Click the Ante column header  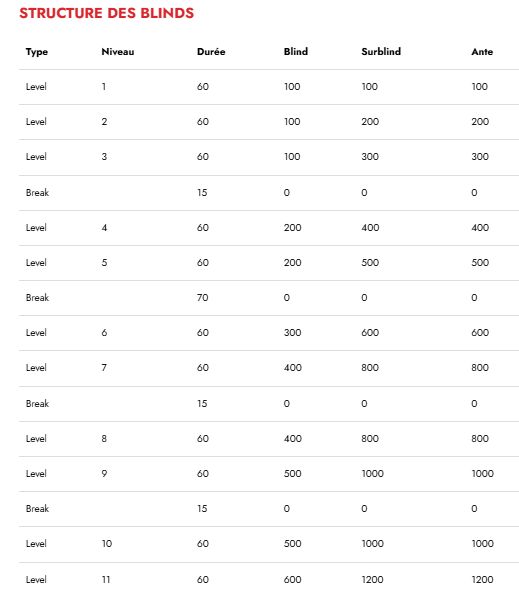[x=482, y=52]
